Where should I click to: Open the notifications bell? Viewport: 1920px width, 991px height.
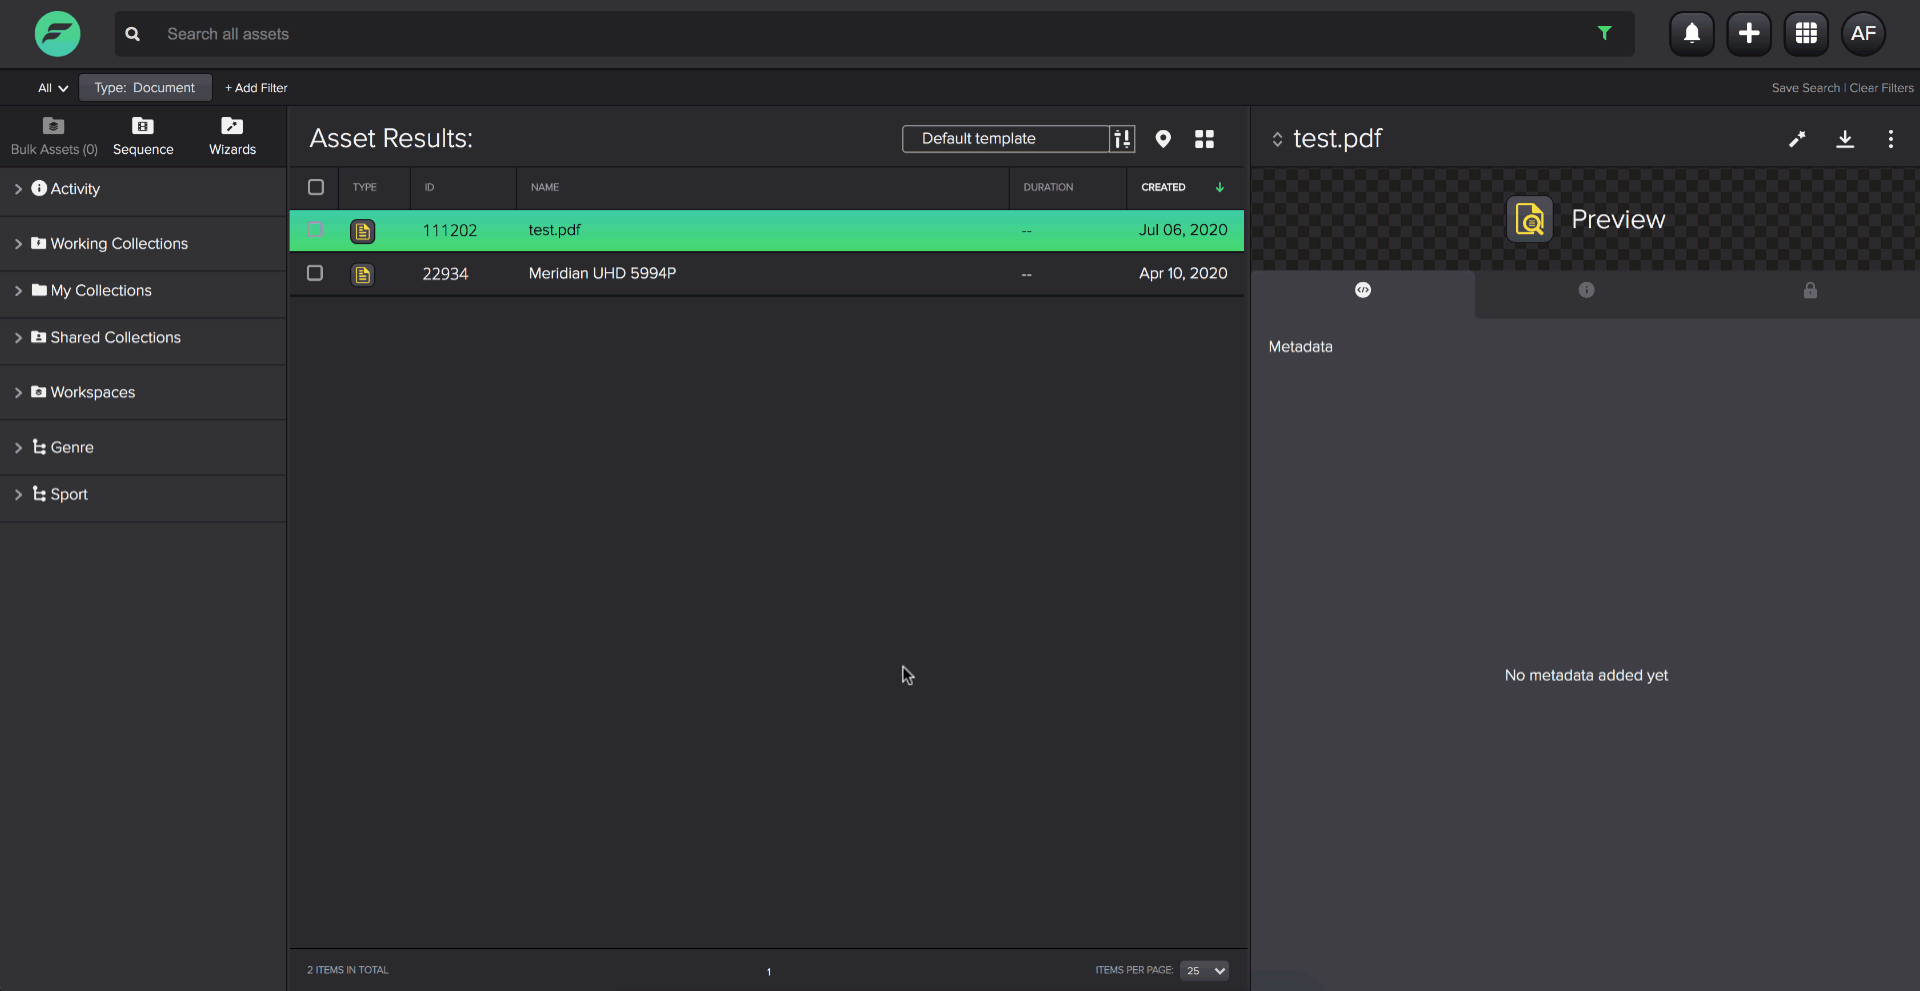[x=1691, y=33]
